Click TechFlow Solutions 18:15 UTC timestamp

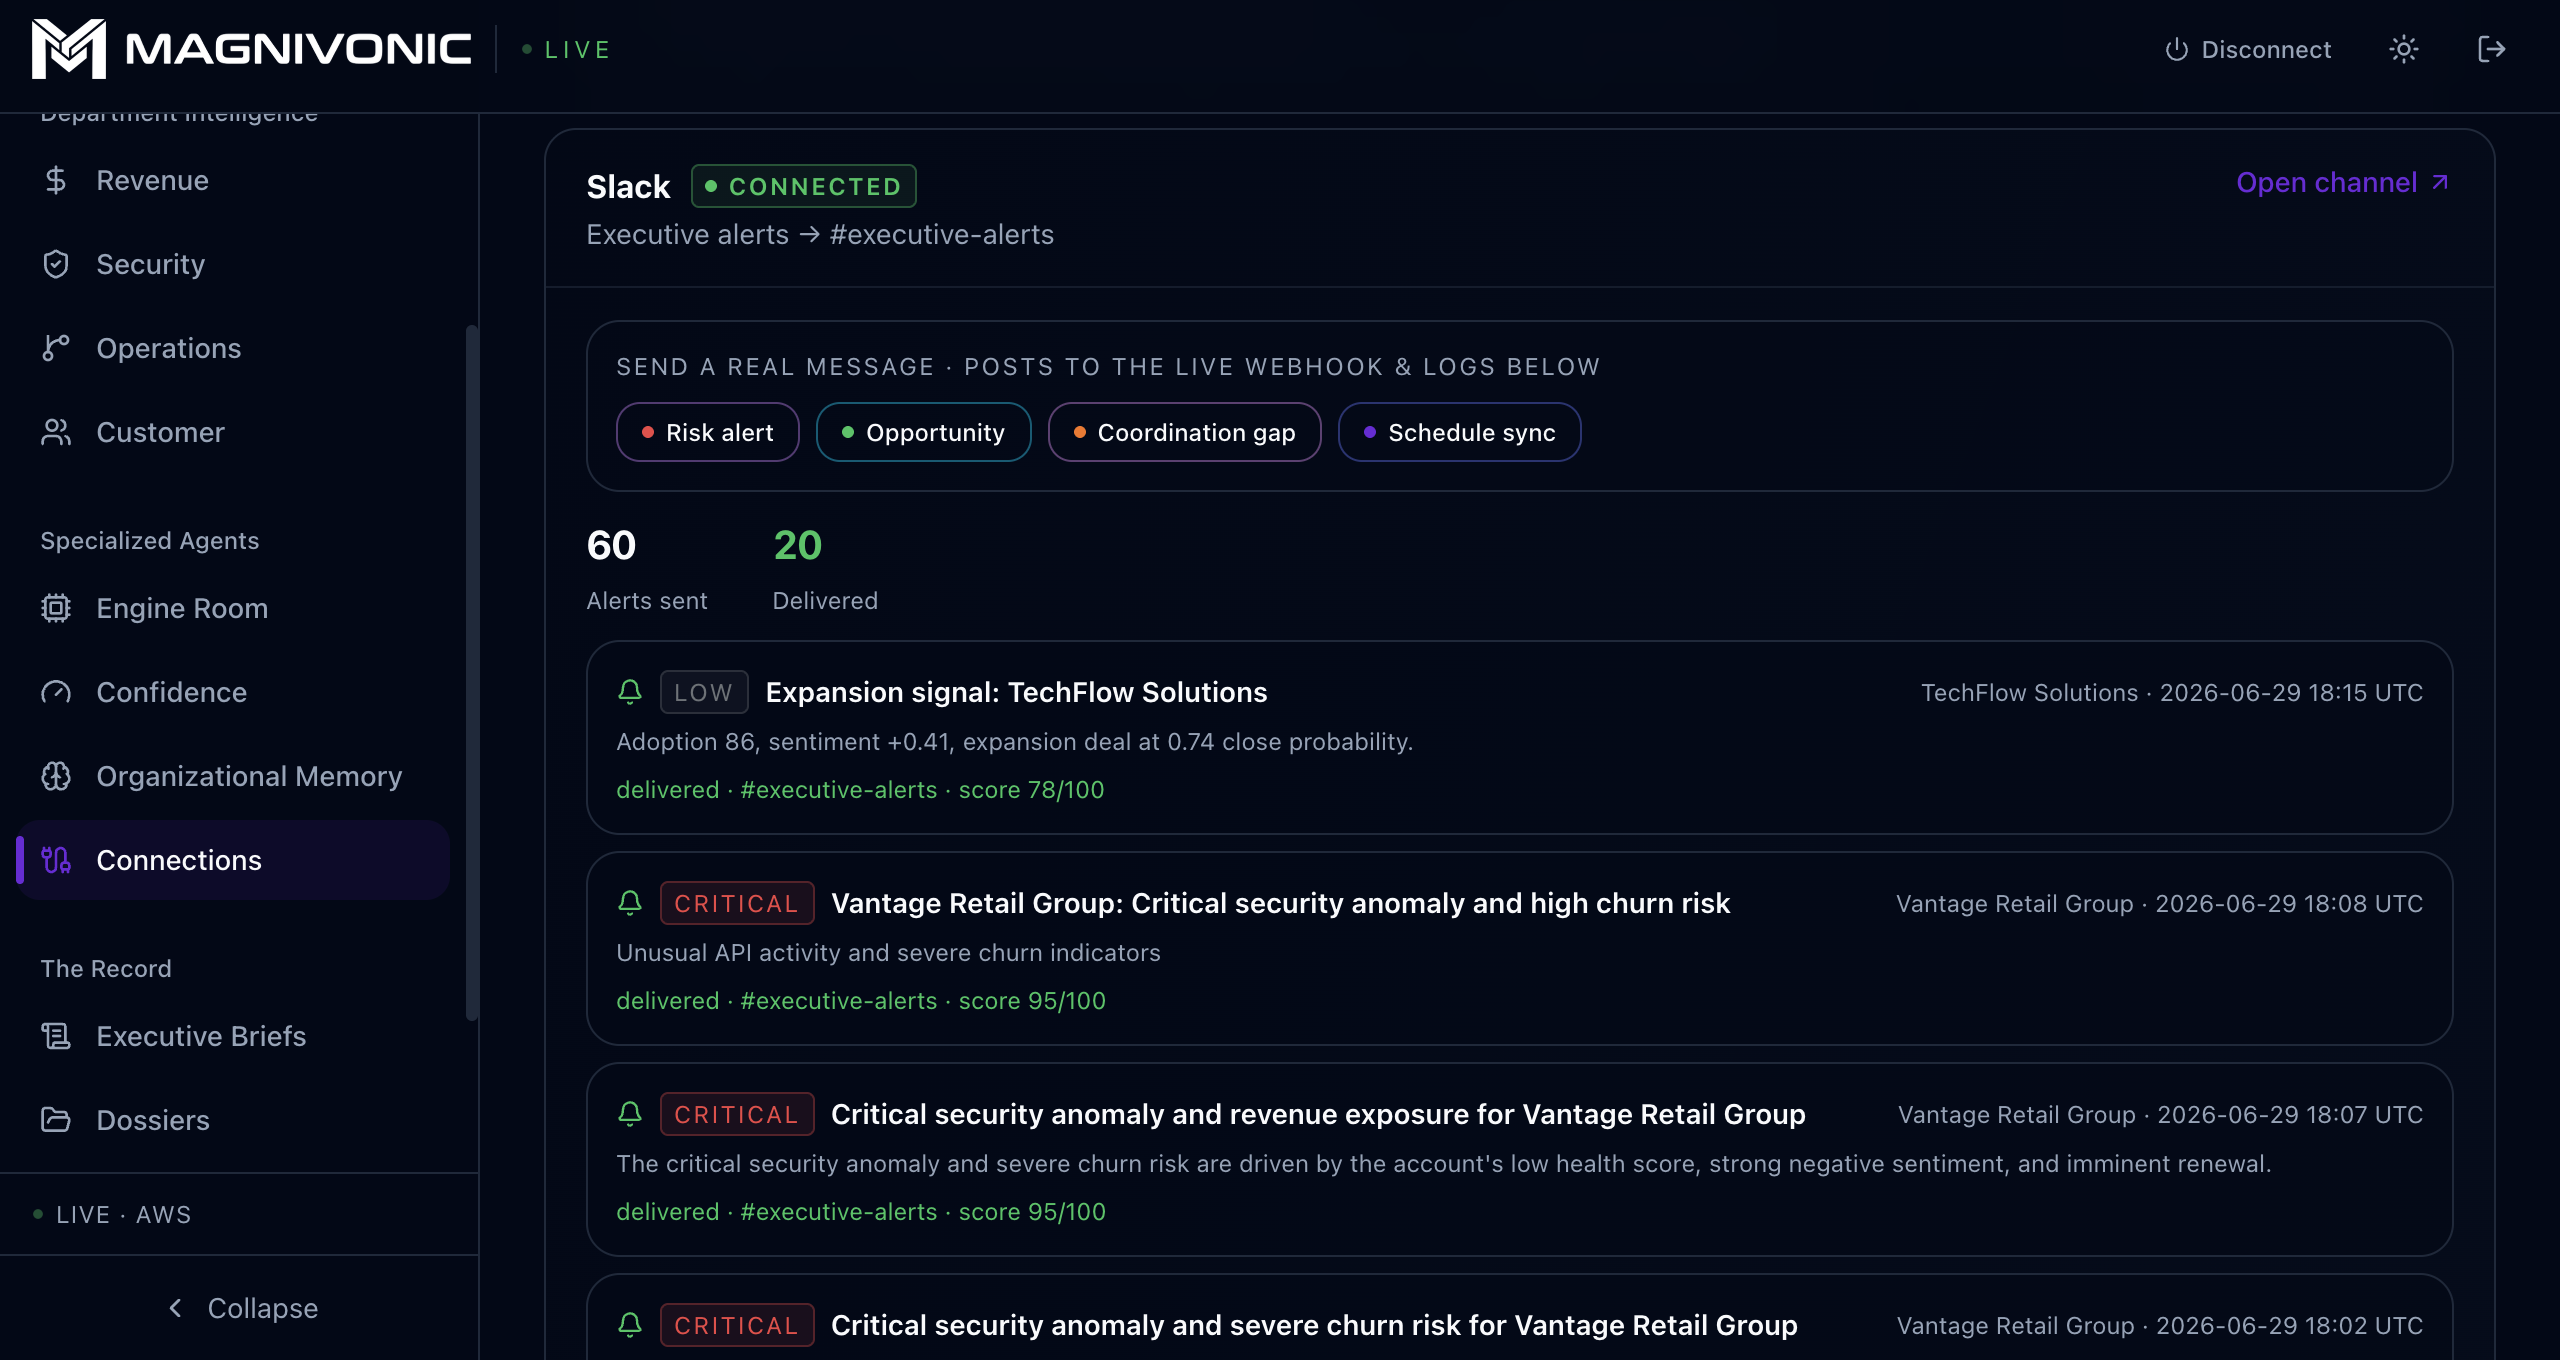2172,692
